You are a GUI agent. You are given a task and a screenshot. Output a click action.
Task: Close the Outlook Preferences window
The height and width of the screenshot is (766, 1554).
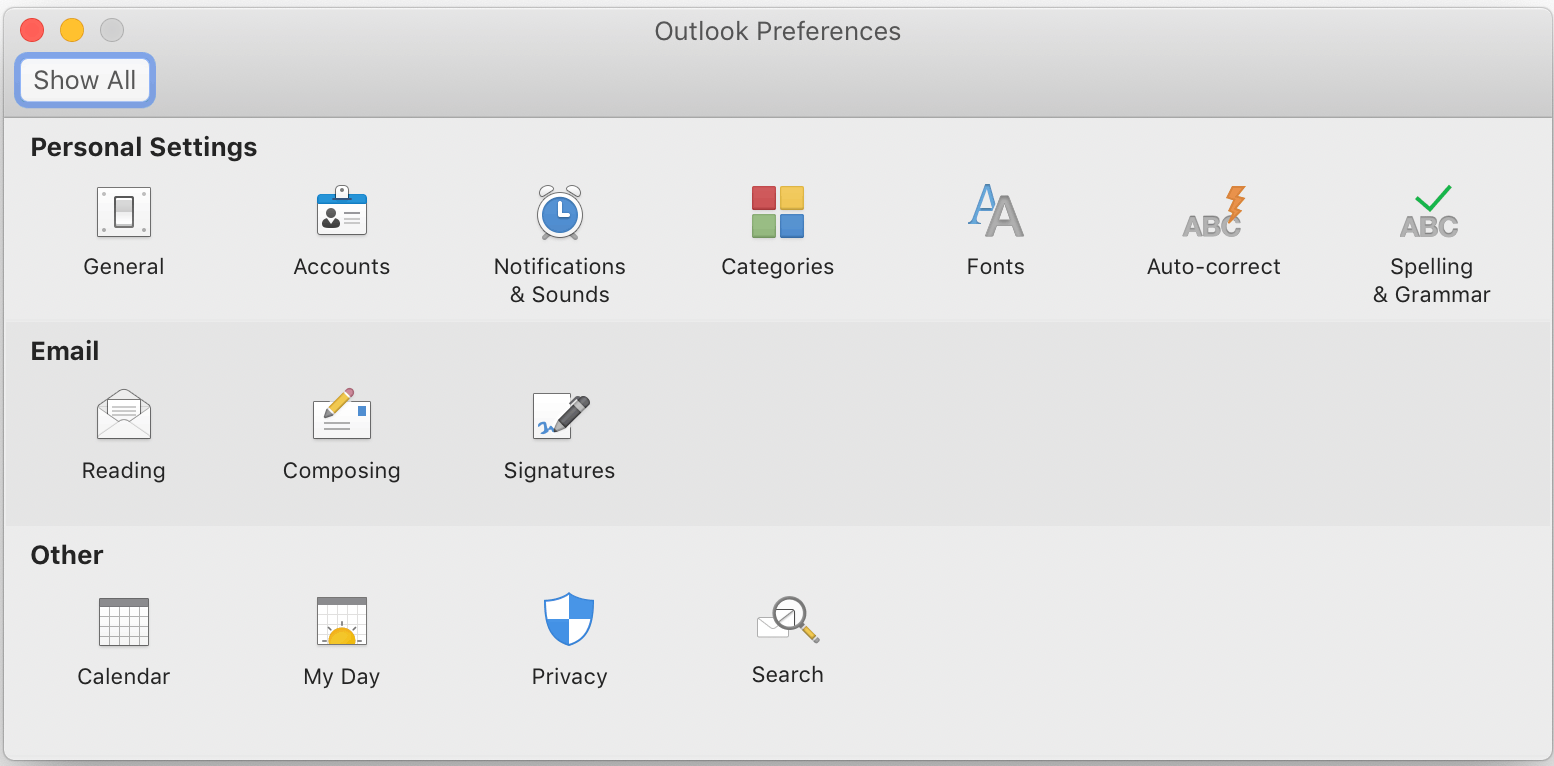pos(32,30)
